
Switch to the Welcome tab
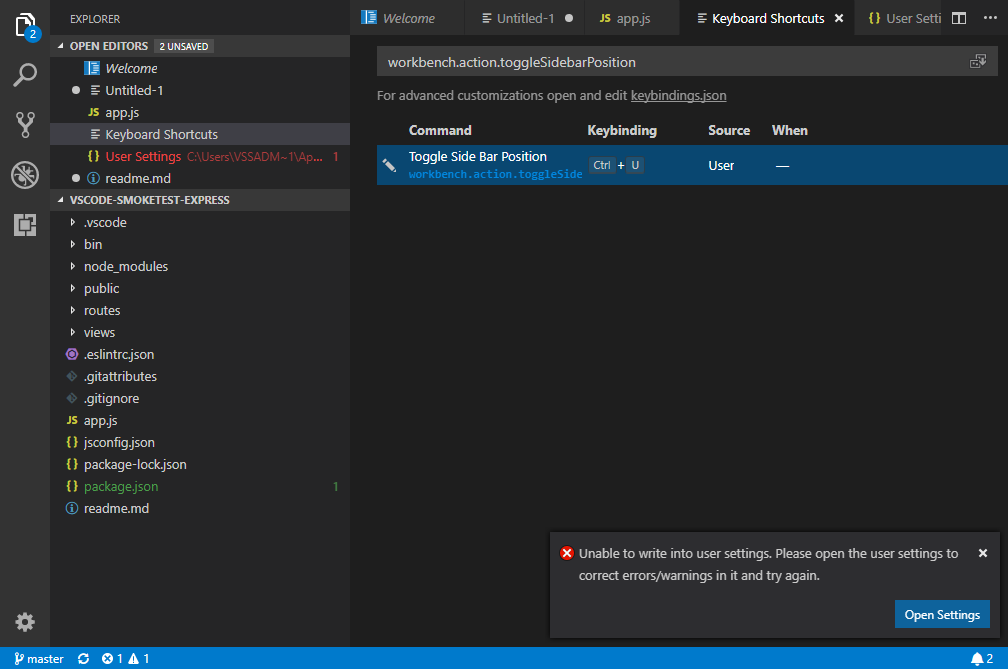[408, 18]
